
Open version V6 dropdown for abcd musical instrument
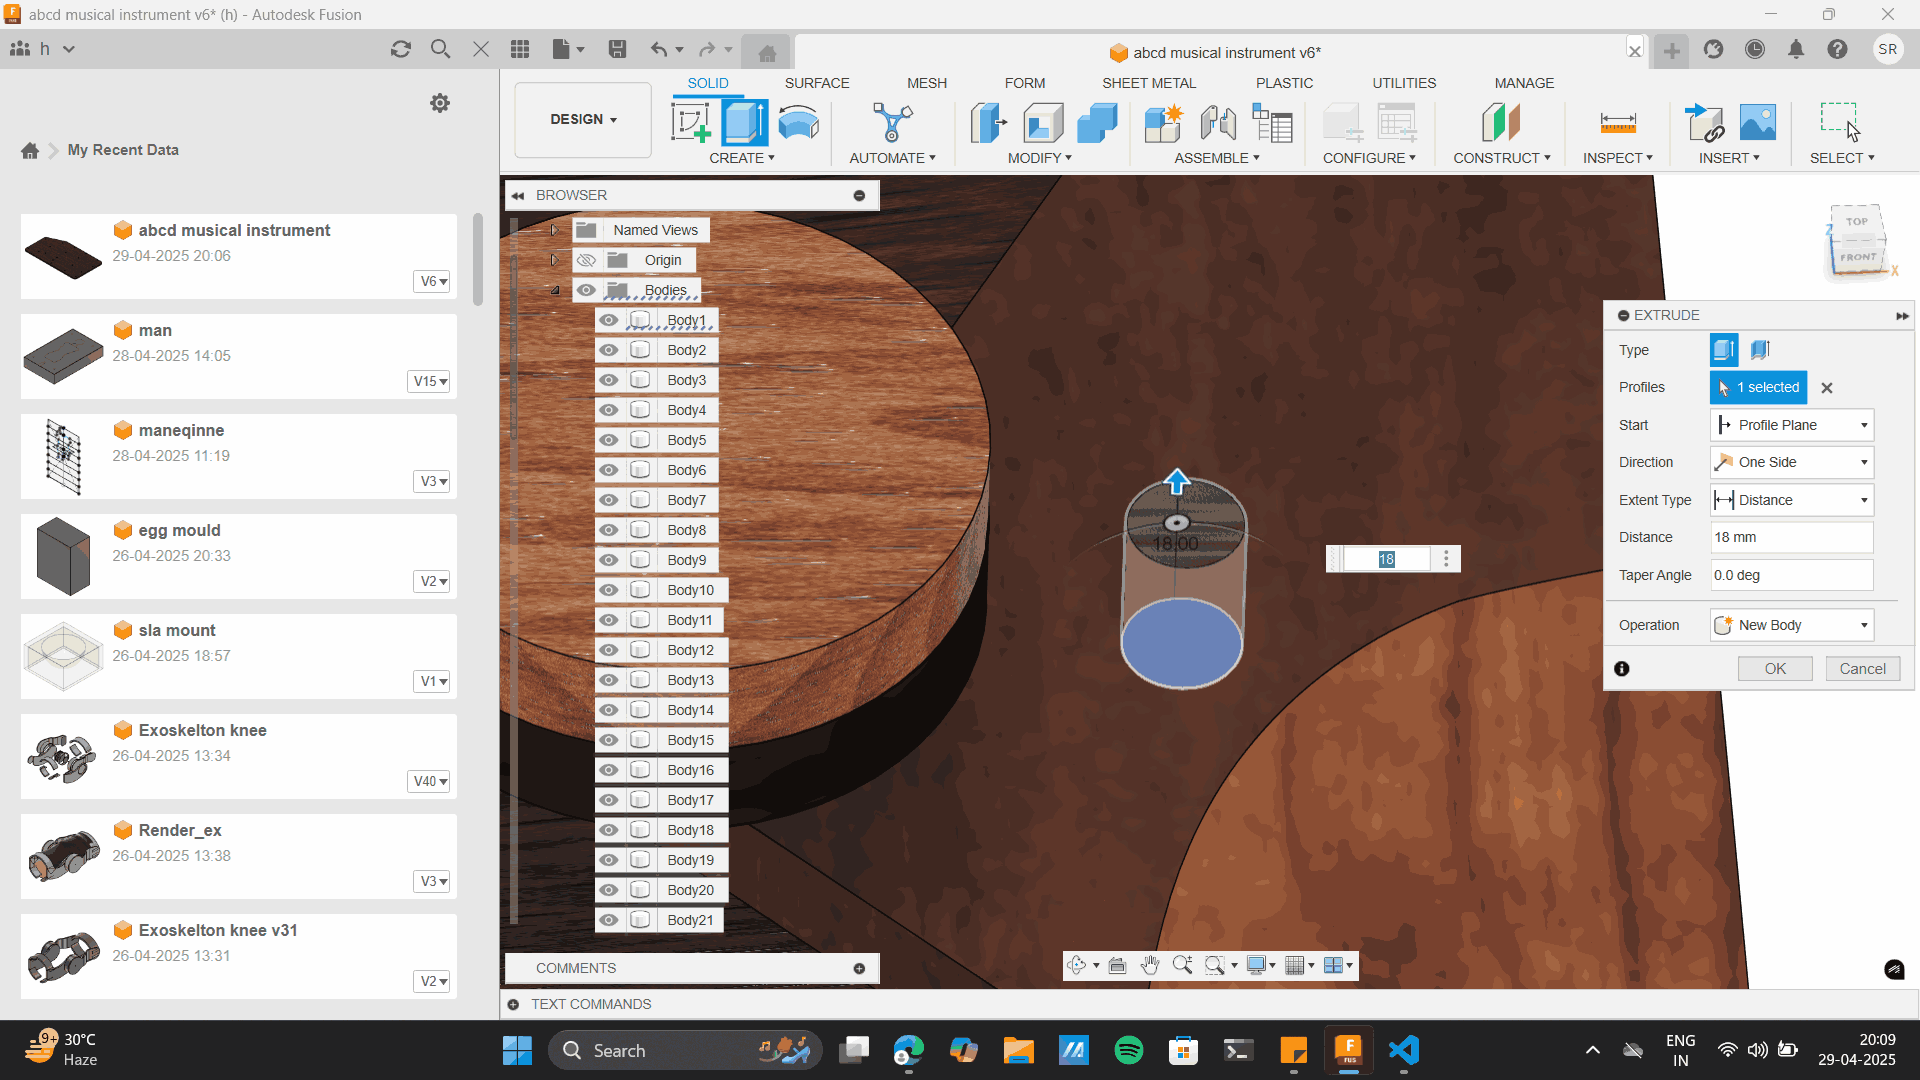click(x=433, y=281)
